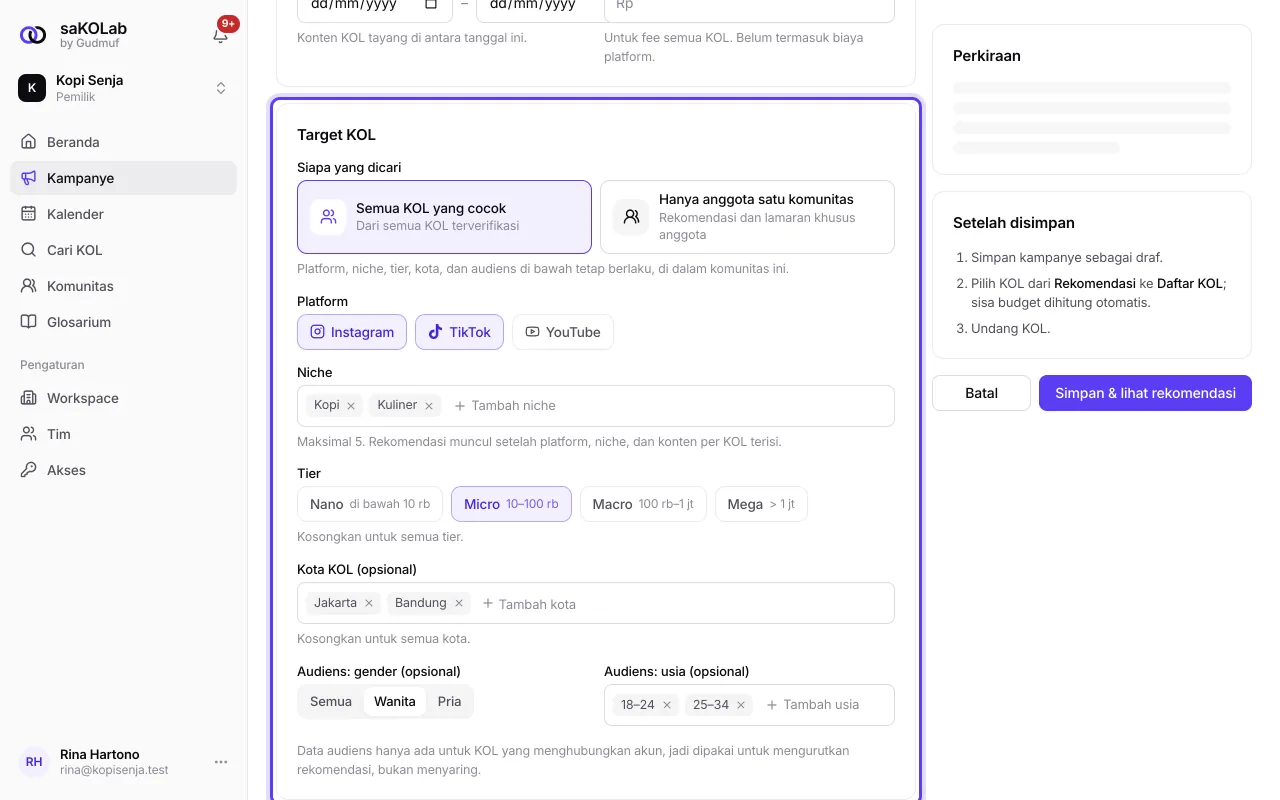The image size is (1280, 800).
Task: Remove the Bandung city tag
Action: click(x=459, y=604)
